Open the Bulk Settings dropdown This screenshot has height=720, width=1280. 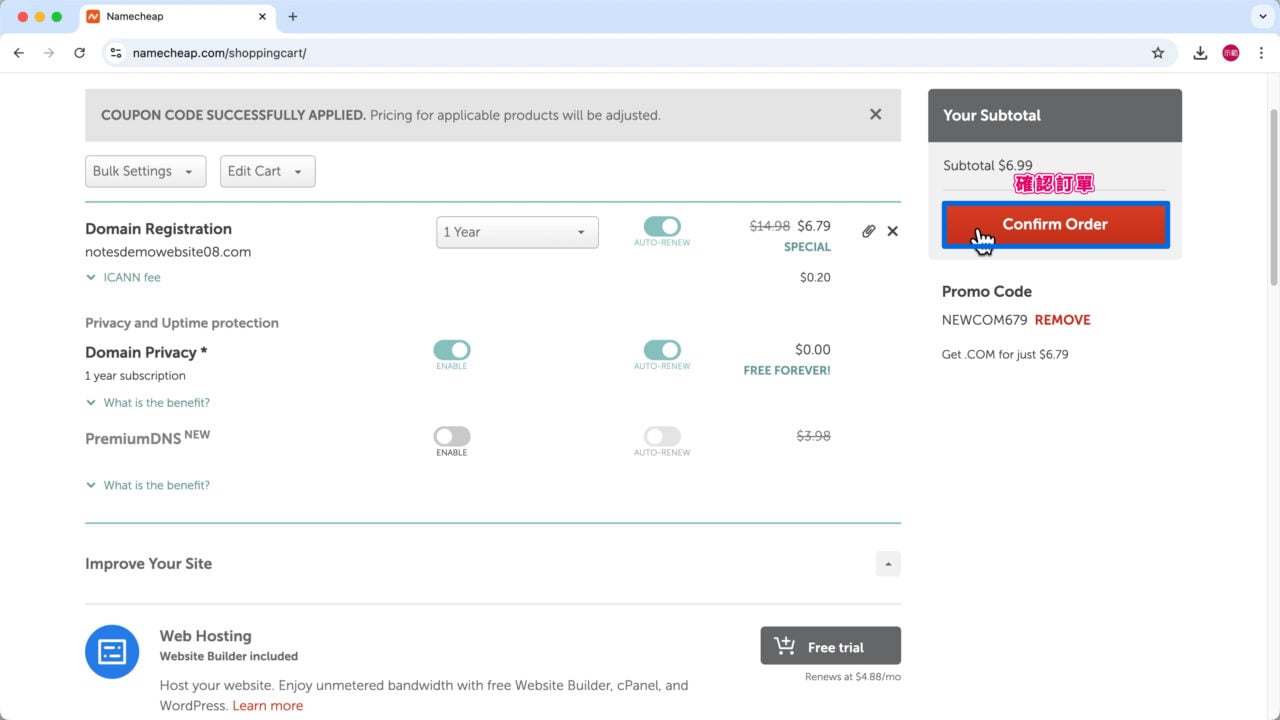pyautogui.click(x=145, y=171)
